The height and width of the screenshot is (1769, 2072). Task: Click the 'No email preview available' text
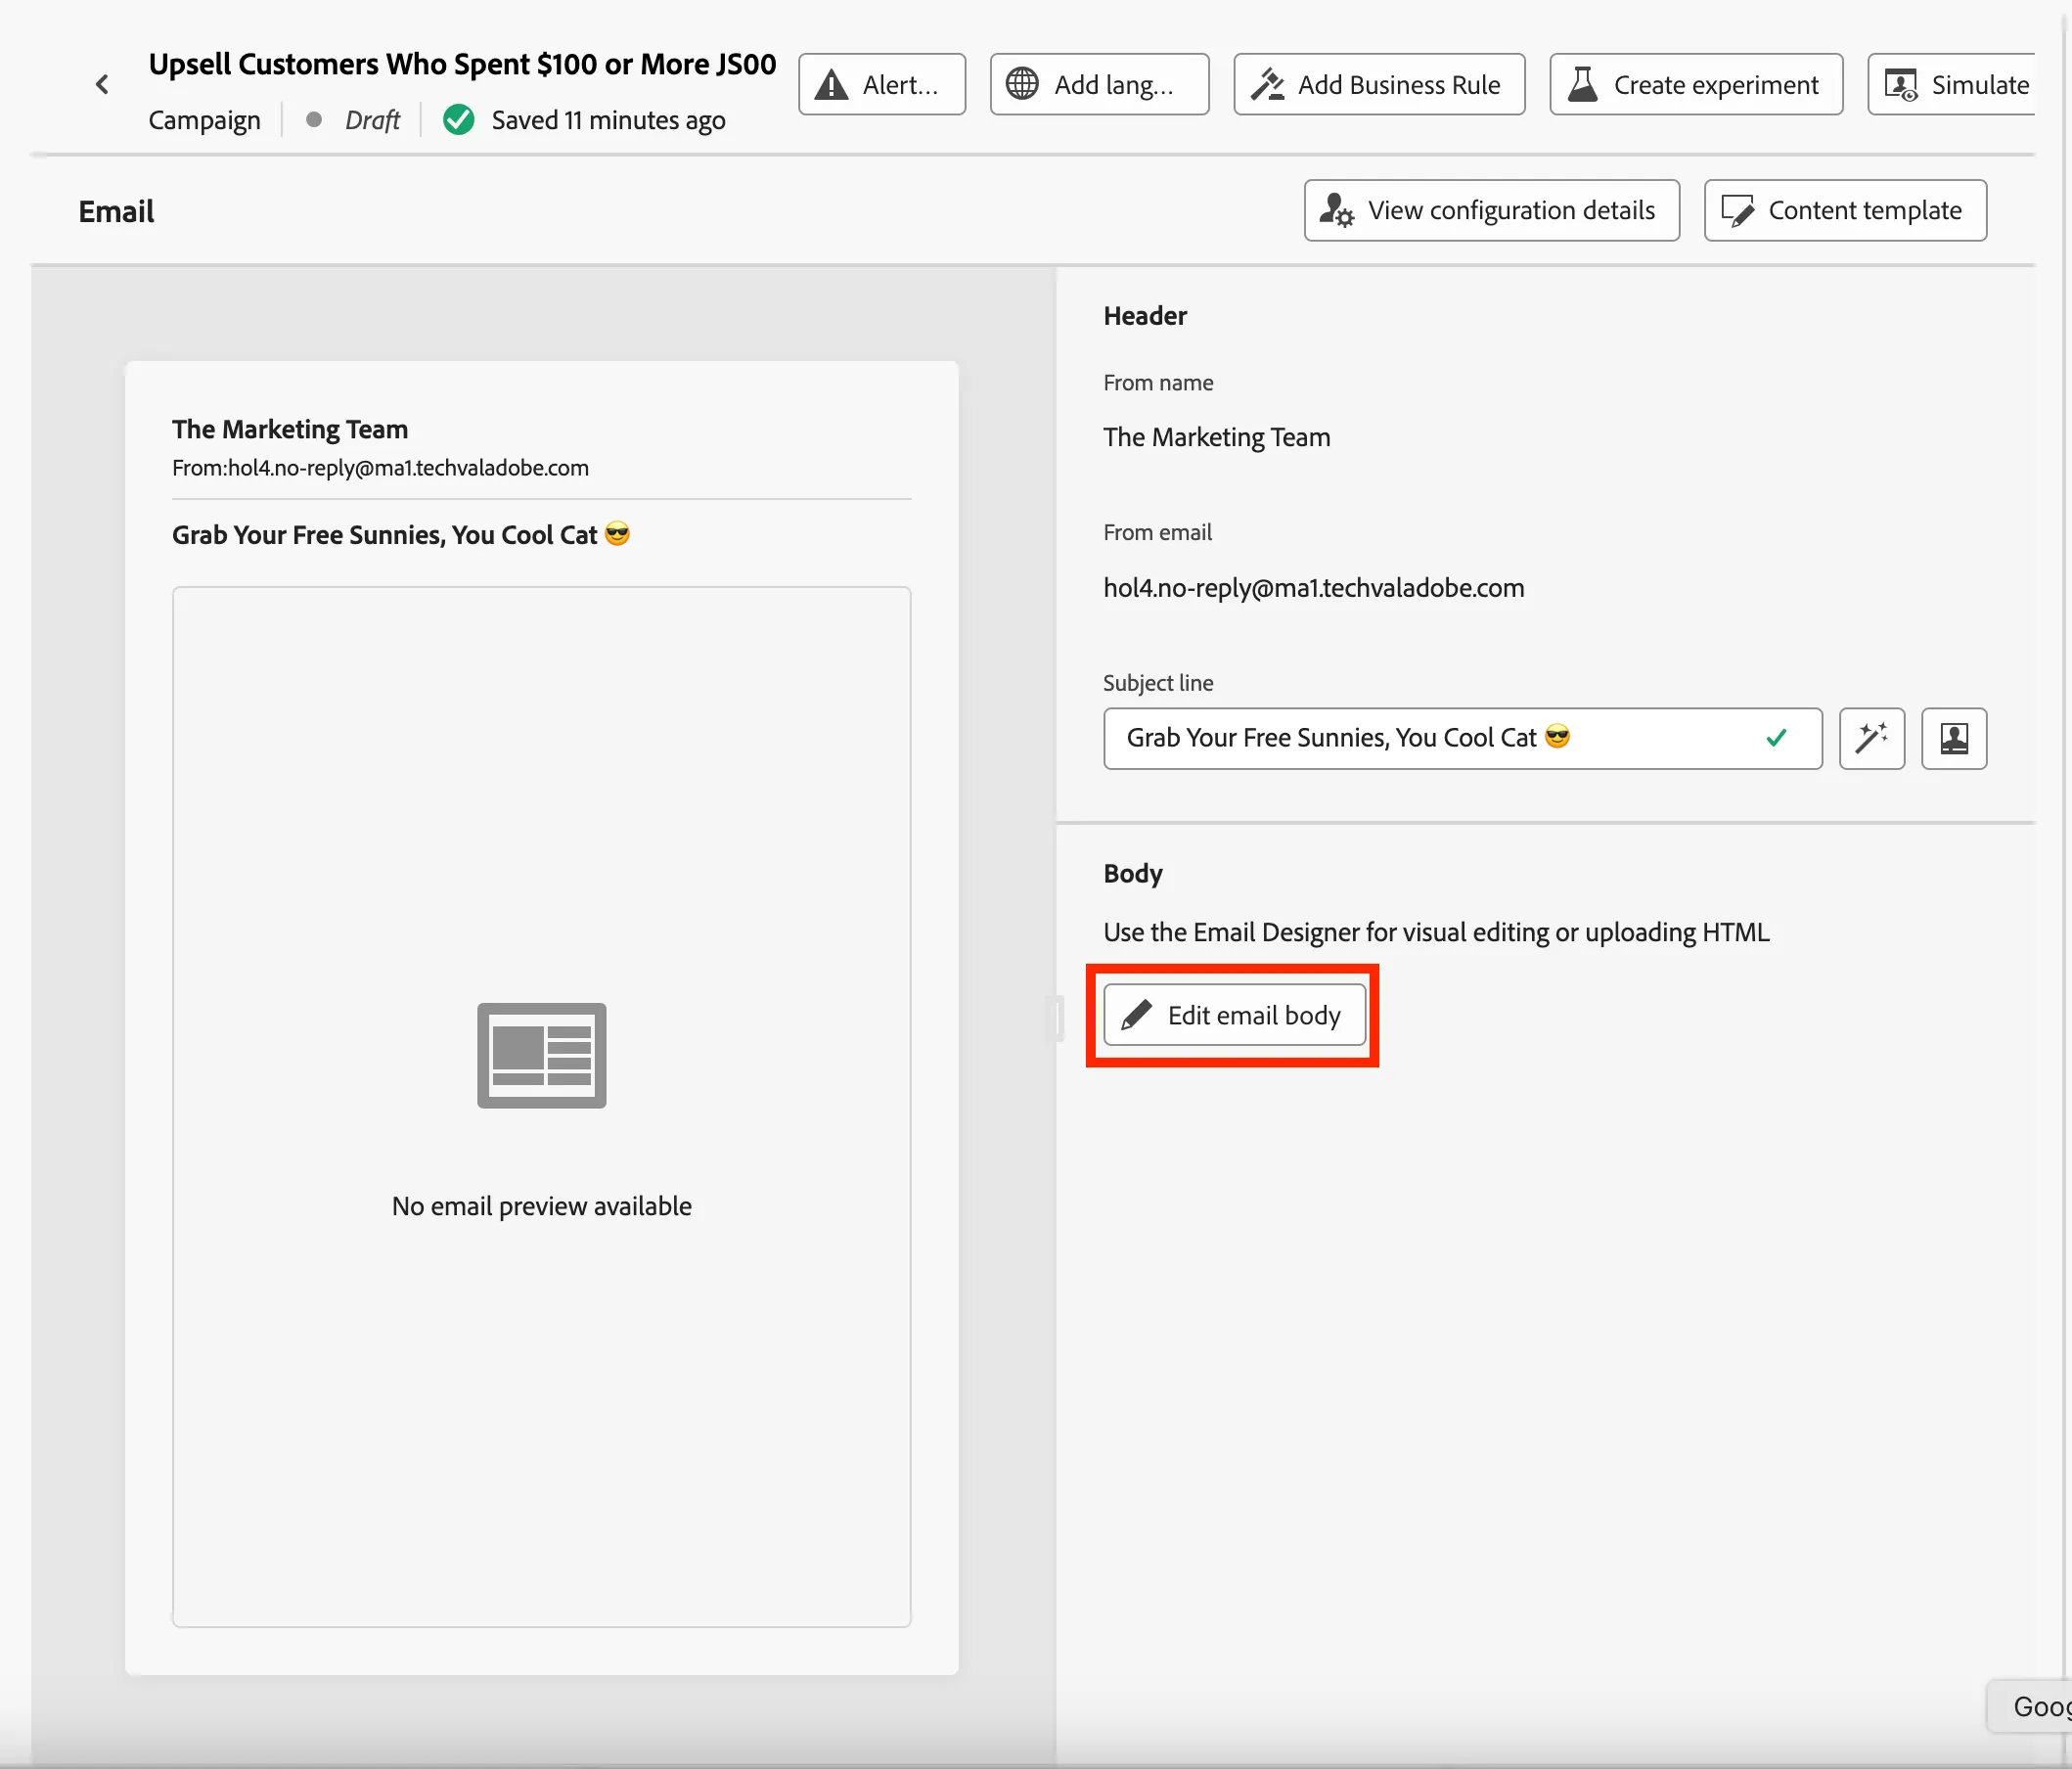(542, 1206)
